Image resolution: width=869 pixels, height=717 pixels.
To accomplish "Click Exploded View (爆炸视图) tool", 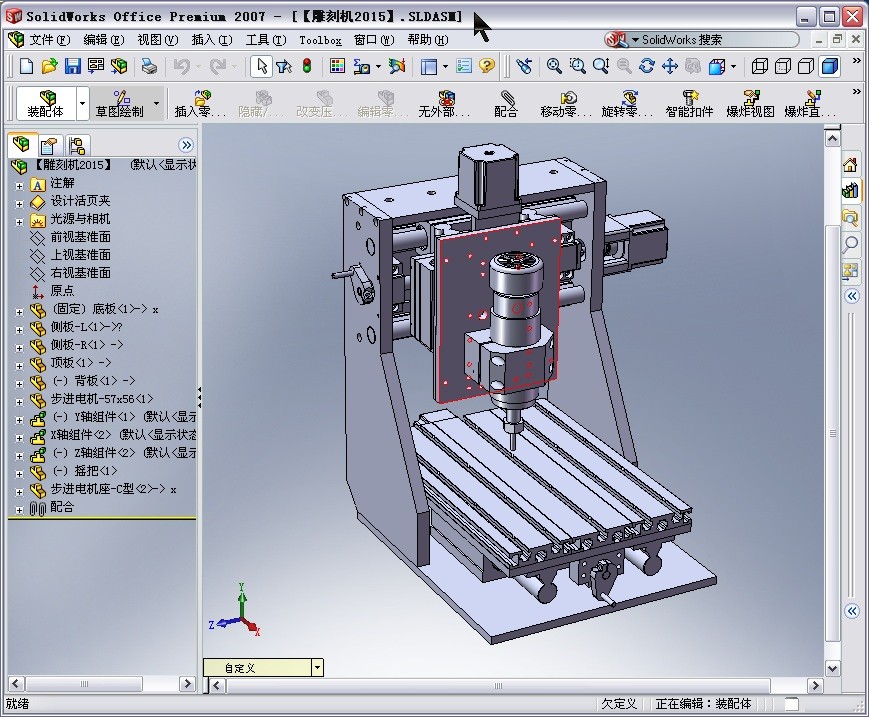I will coord(750,103).
